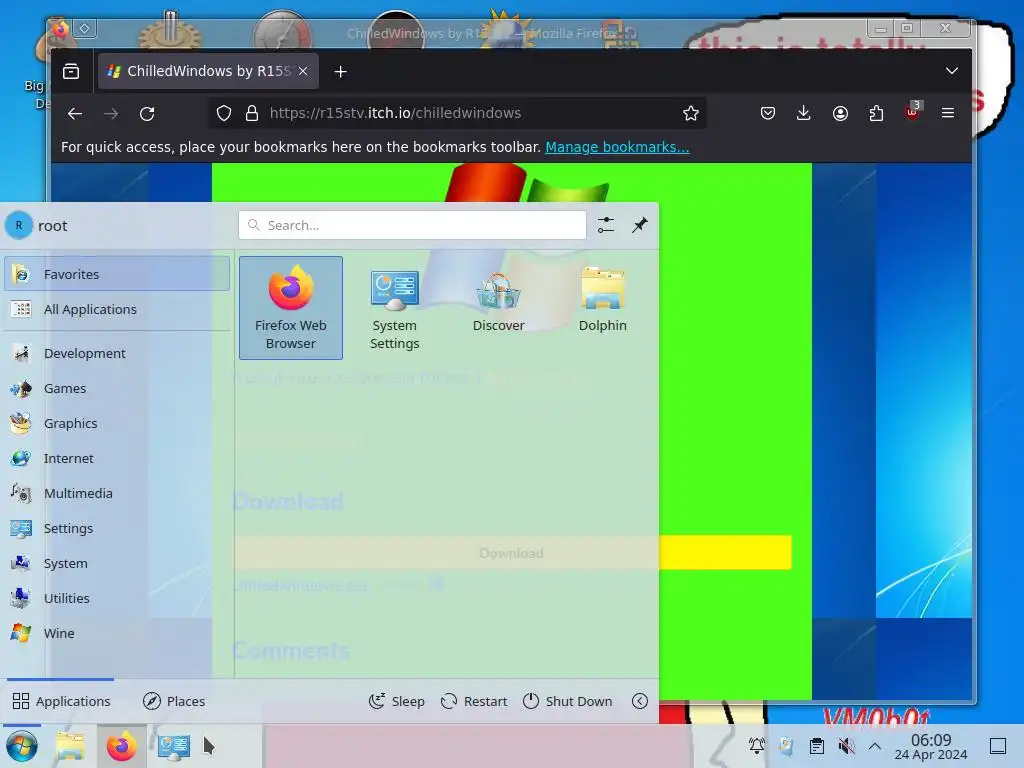Click the Shut Down button
Screen dimensions: 1024x768
[568, 701]
